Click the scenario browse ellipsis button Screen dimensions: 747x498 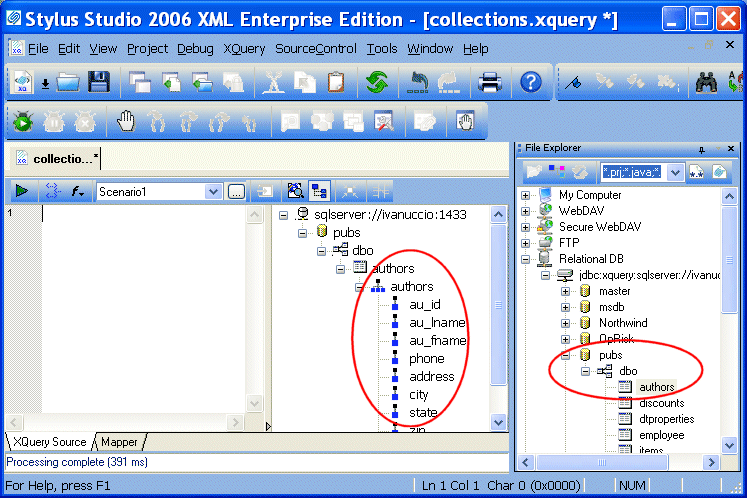(235, 191)
